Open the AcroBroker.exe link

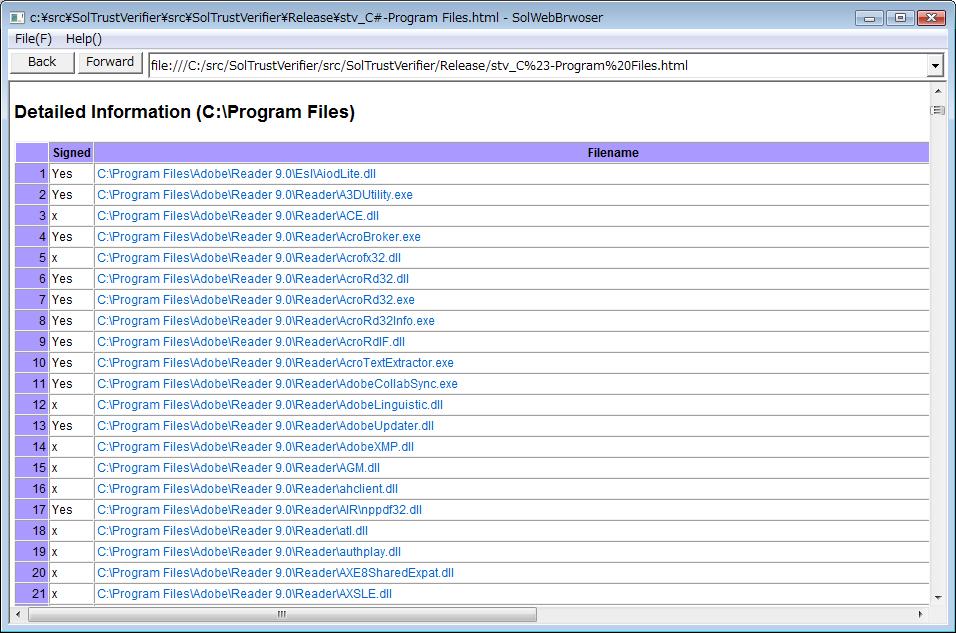(259, 237)
